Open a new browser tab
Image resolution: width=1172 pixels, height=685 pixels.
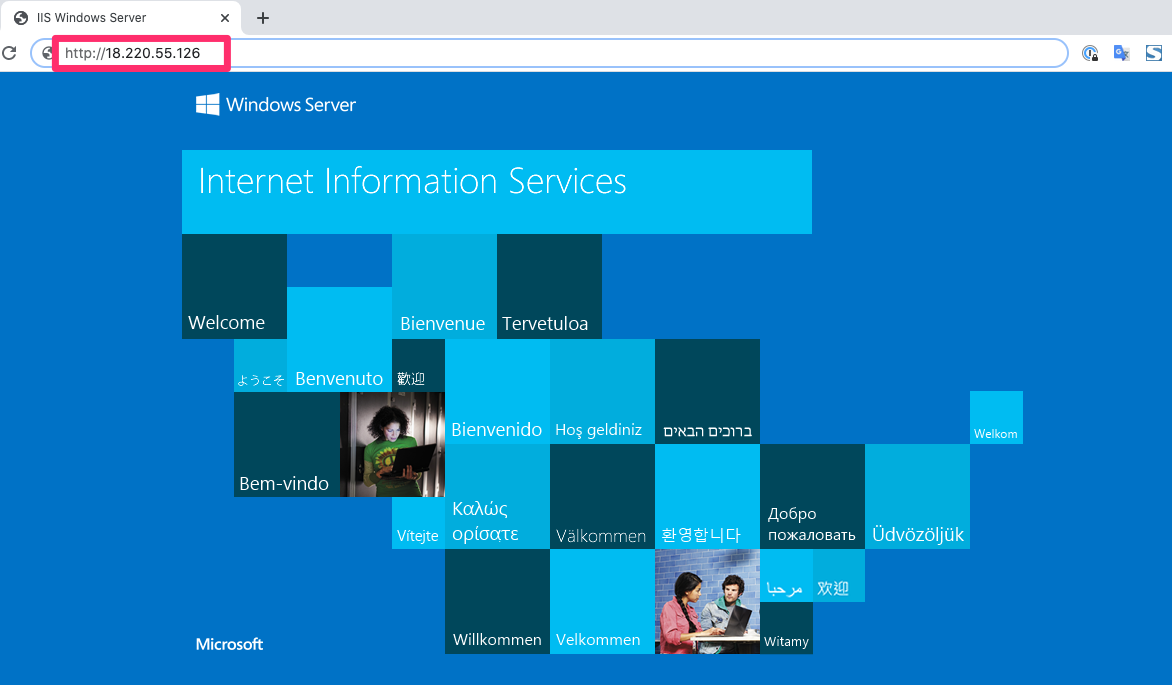tap(263, 18)
